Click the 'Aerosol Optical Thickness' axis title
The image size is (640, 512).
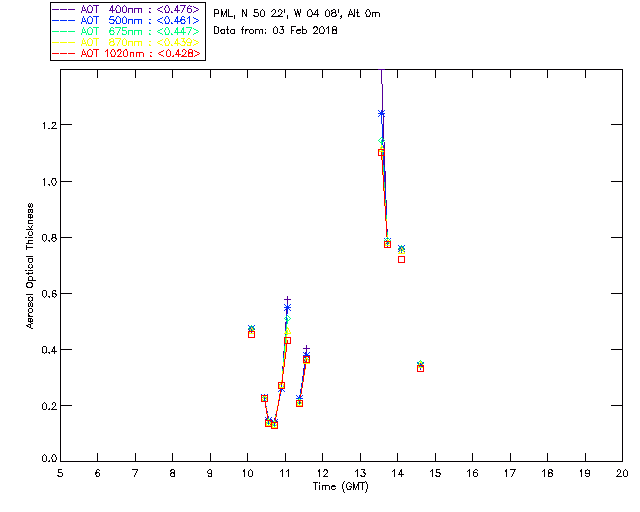click(x=30, y=266)
